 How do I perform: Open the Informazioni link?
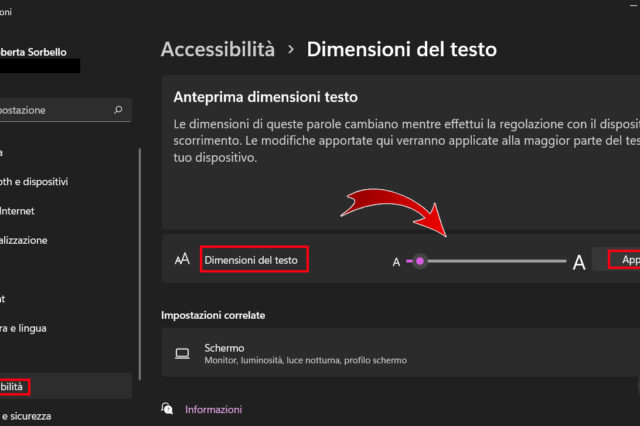click(213, 409)
